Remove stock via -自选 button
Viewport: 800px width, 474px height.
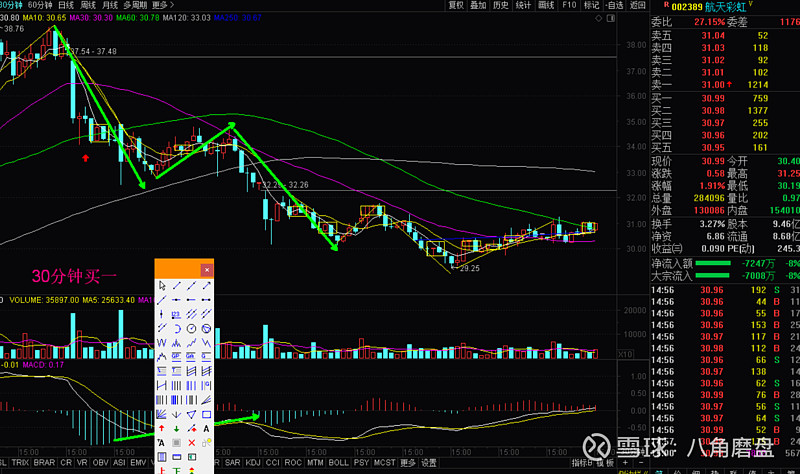(614, 5)
